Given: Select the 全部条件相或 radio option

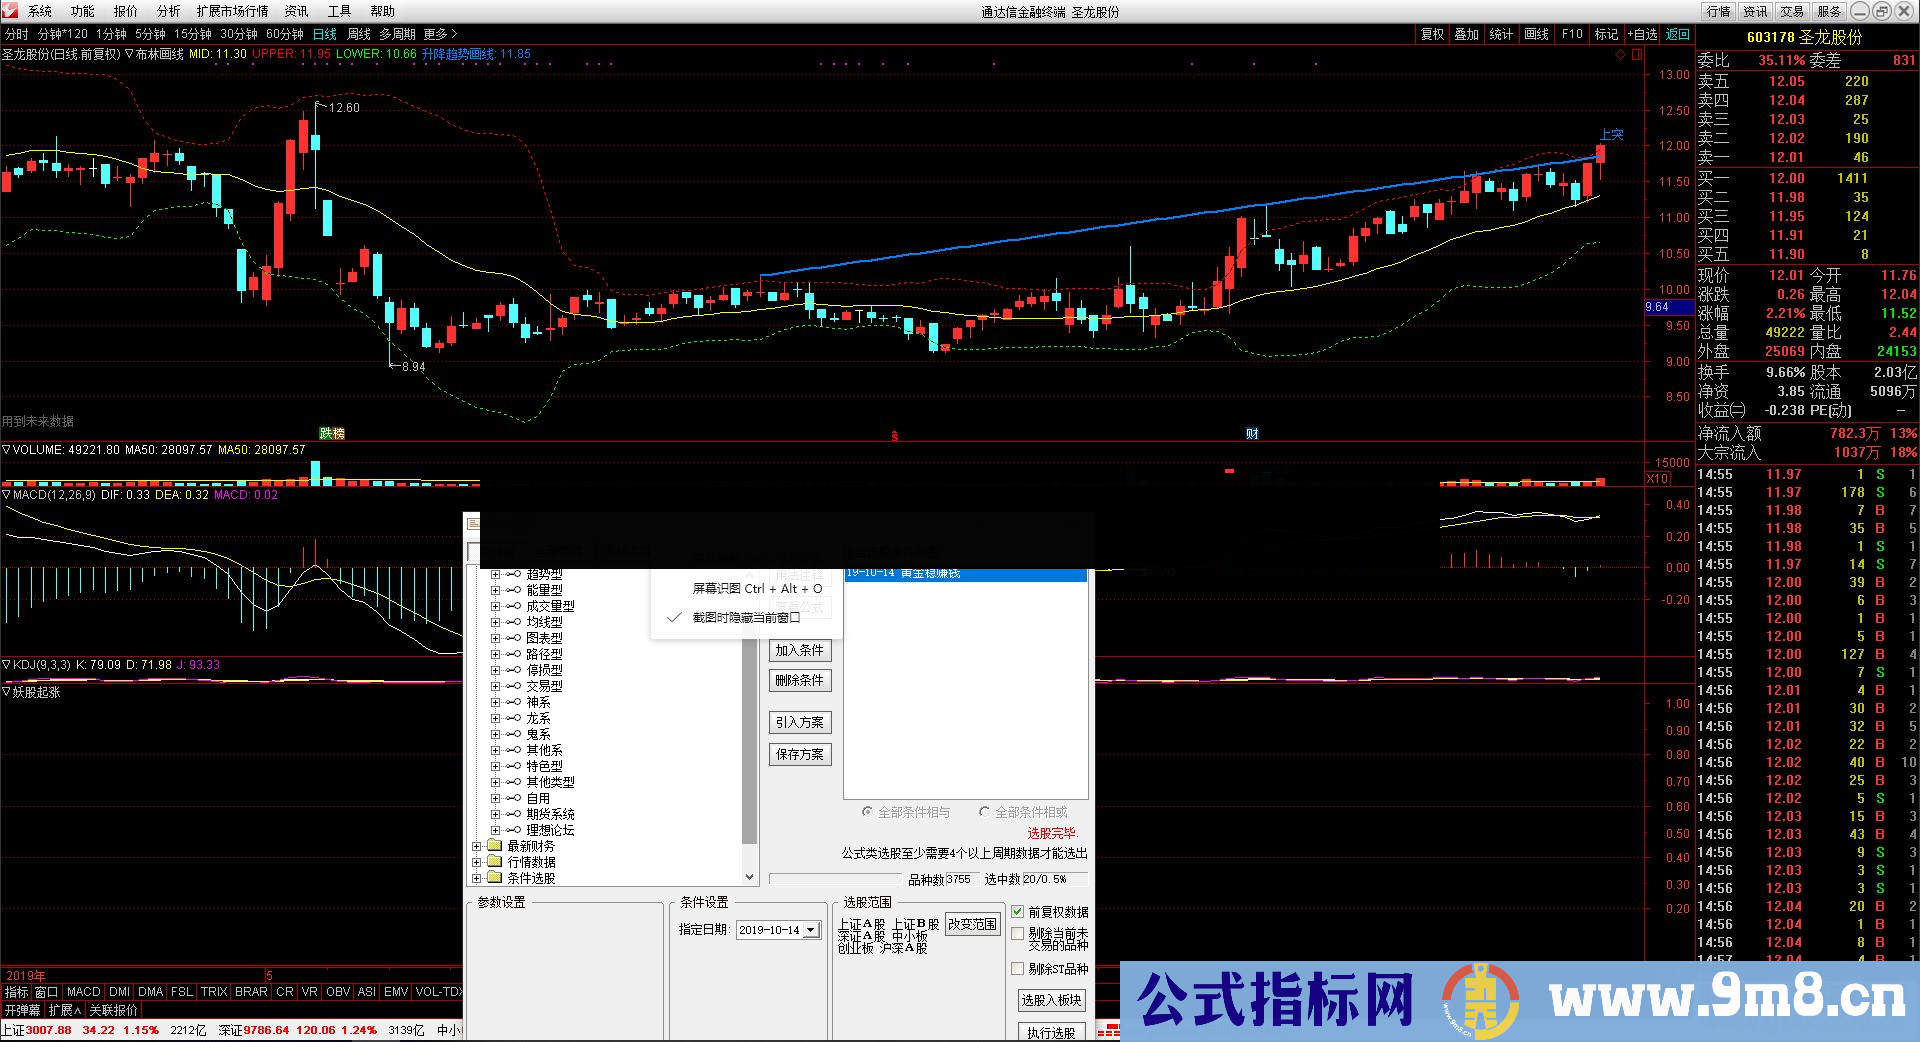Looking at the screenshot, I should [x=983, y=812].
